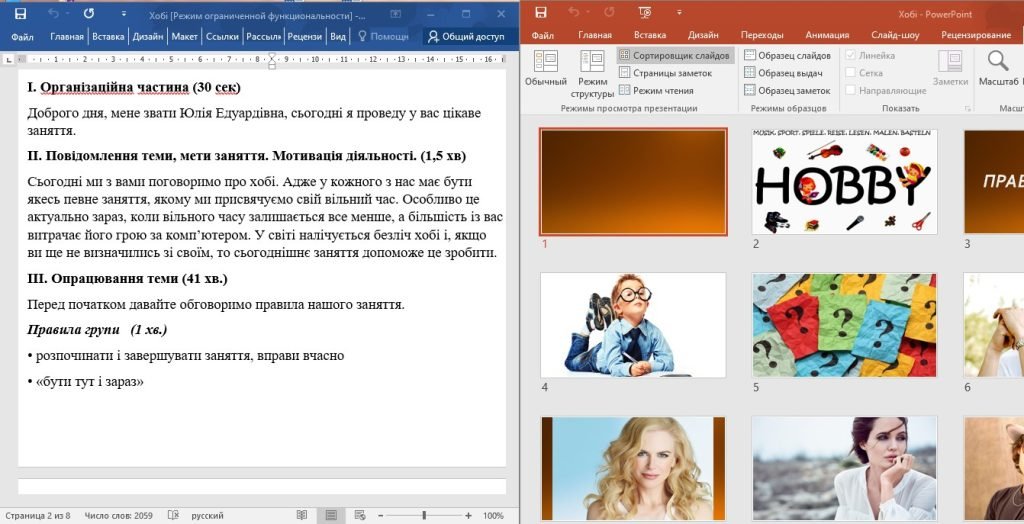This screenshot has width=1024, height=524.
Task: Switch Word to Web Layout view icon
Action: [359, 516]
